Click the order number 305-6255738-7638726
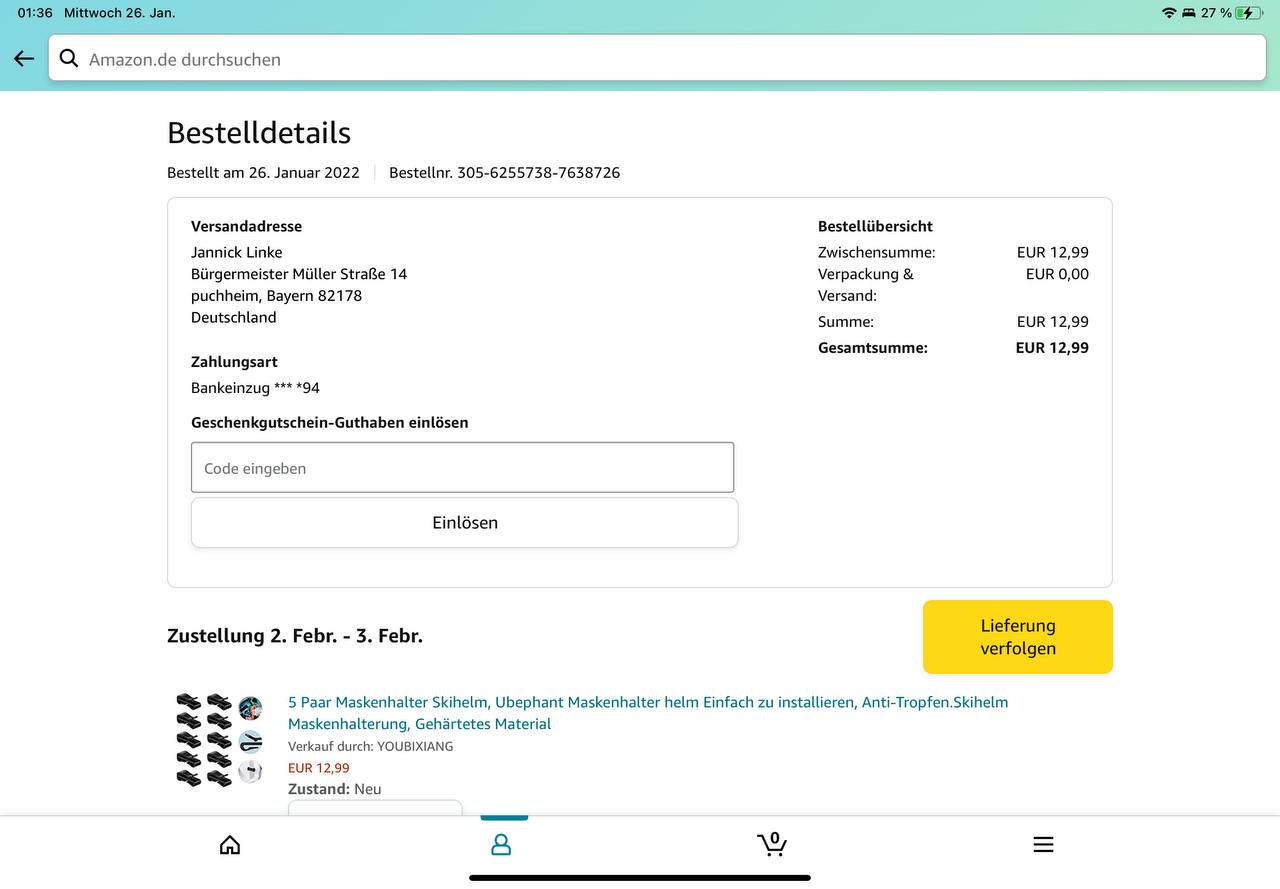Screen dimensions: 1280x889 (x=538, y=173)
